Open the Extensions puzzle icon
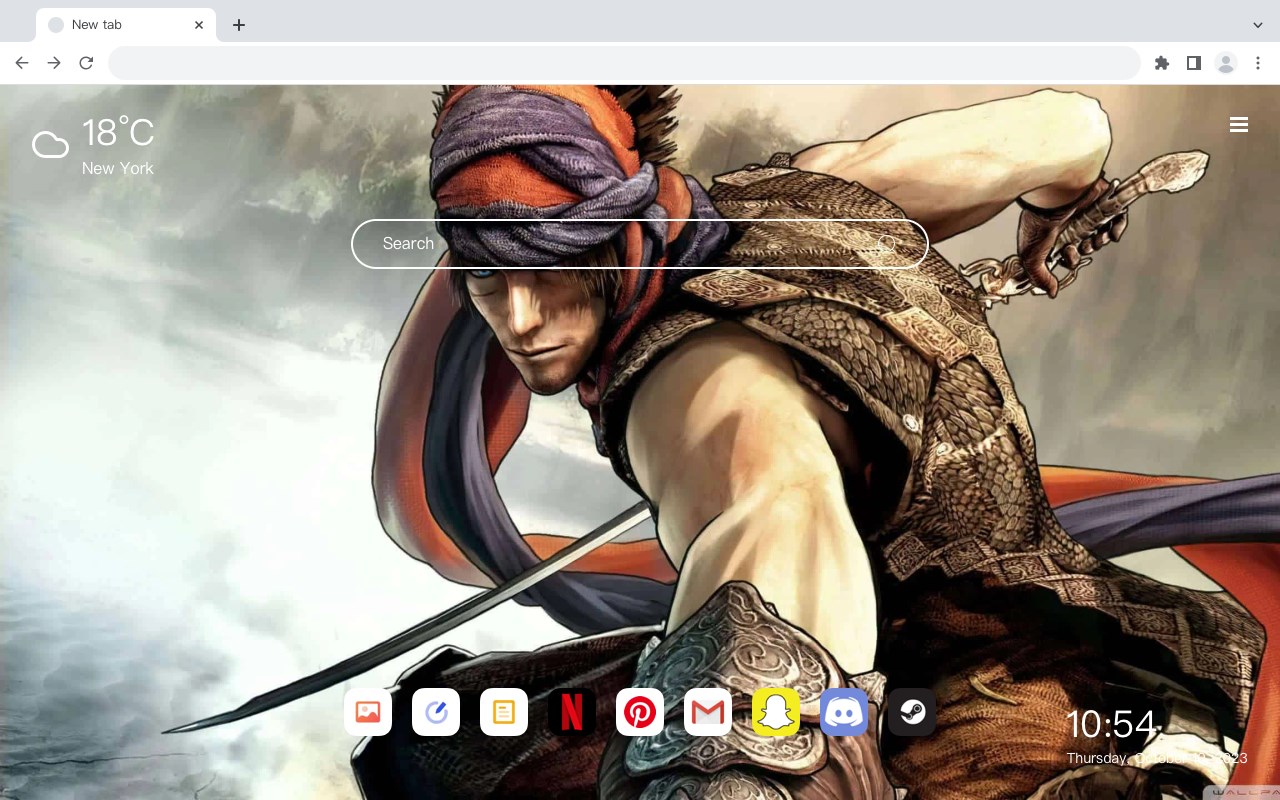Screen dimensions: 1280x800 tap(1161, 63)
